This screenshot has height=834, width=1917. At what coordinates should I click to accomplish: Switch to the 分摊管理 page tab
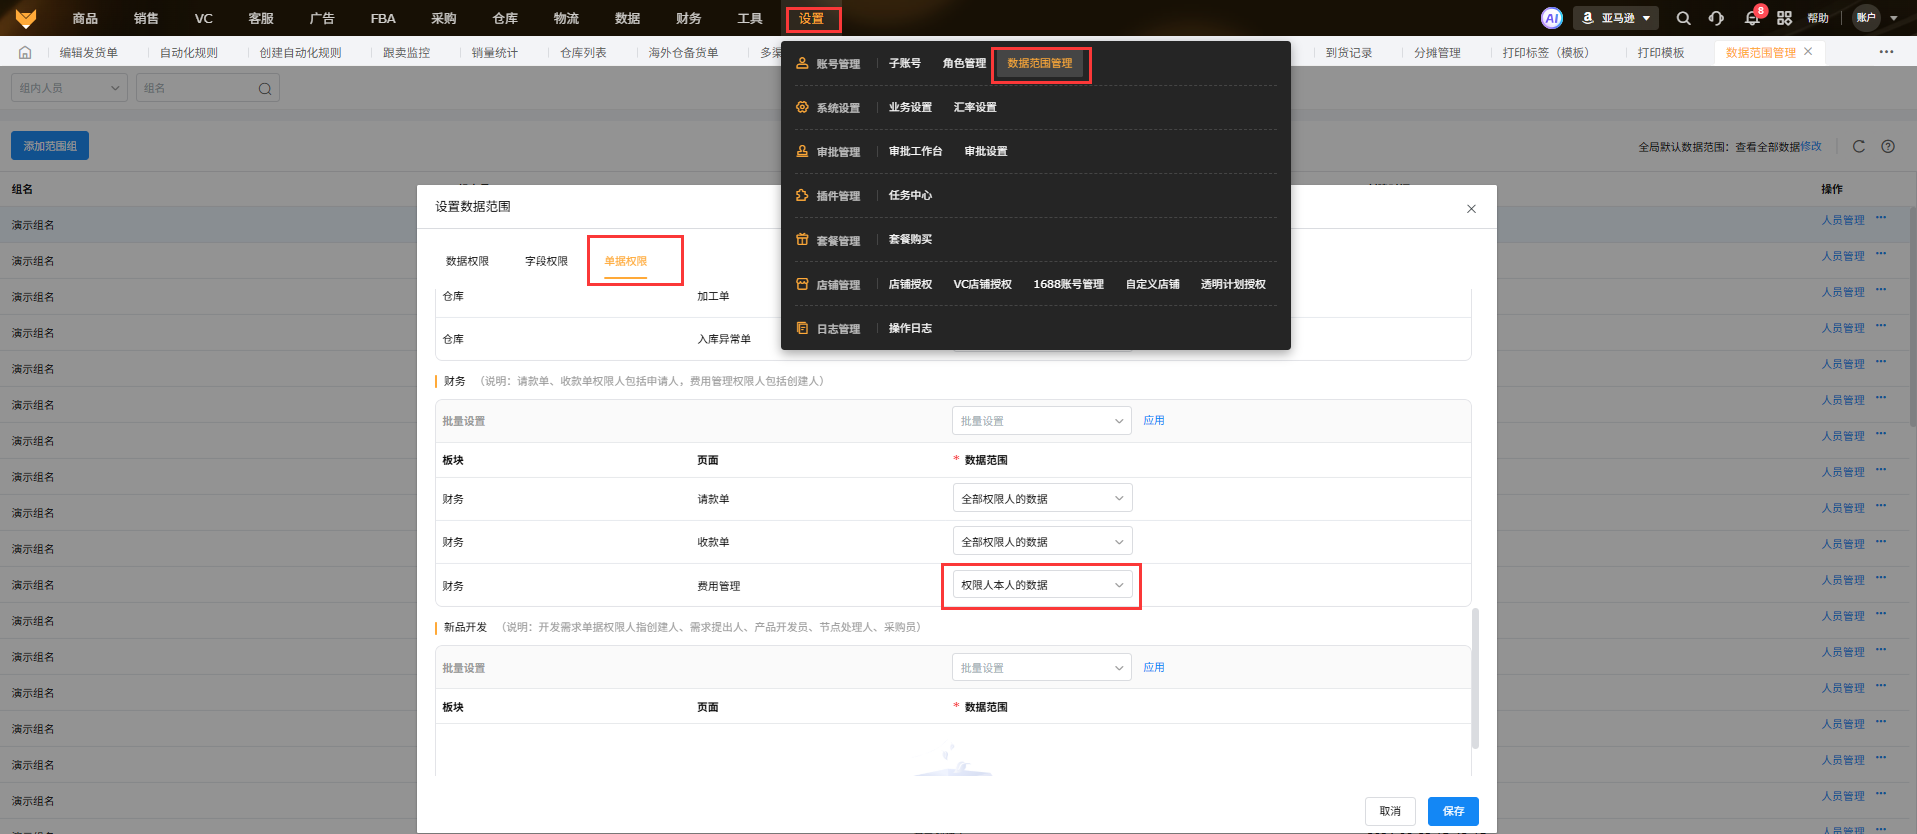click(x=1437, y=53)
